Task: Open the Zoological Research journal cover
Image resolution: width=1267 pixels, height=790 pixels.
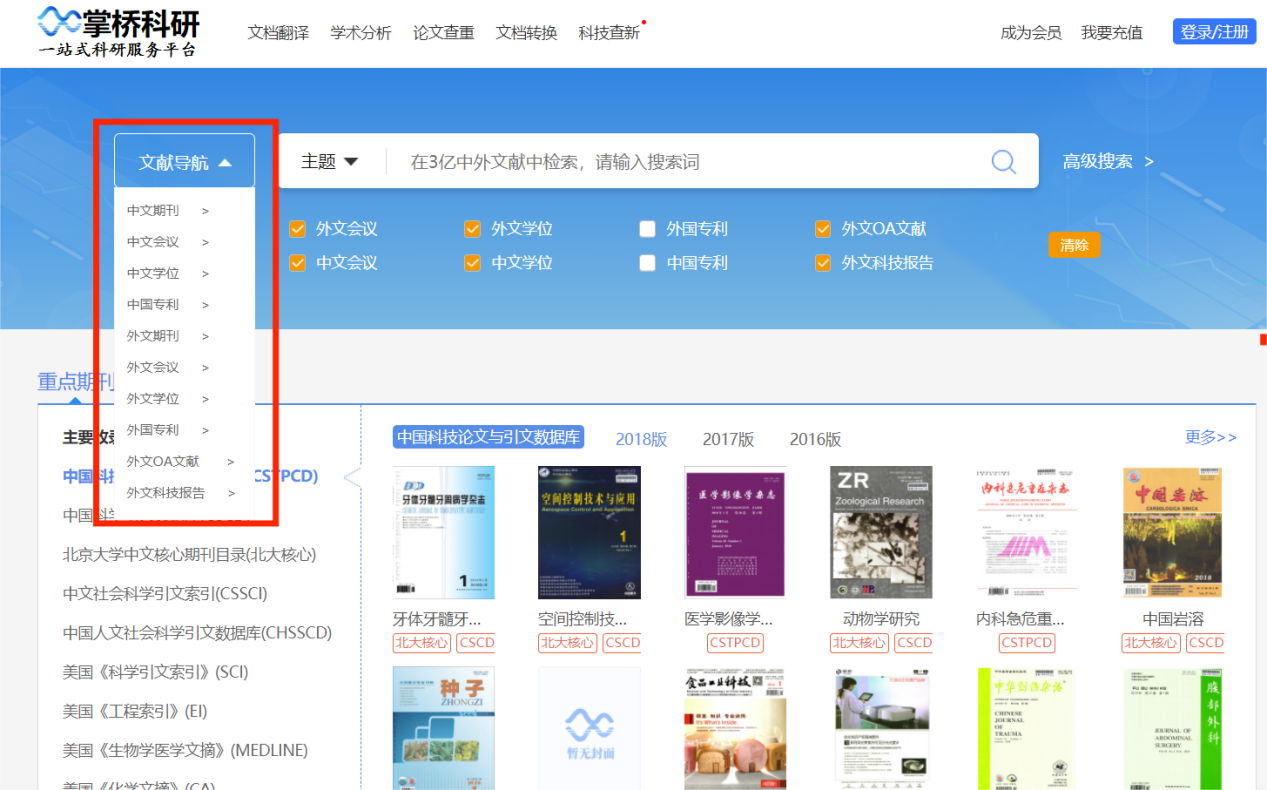Action: pos(881,533)
